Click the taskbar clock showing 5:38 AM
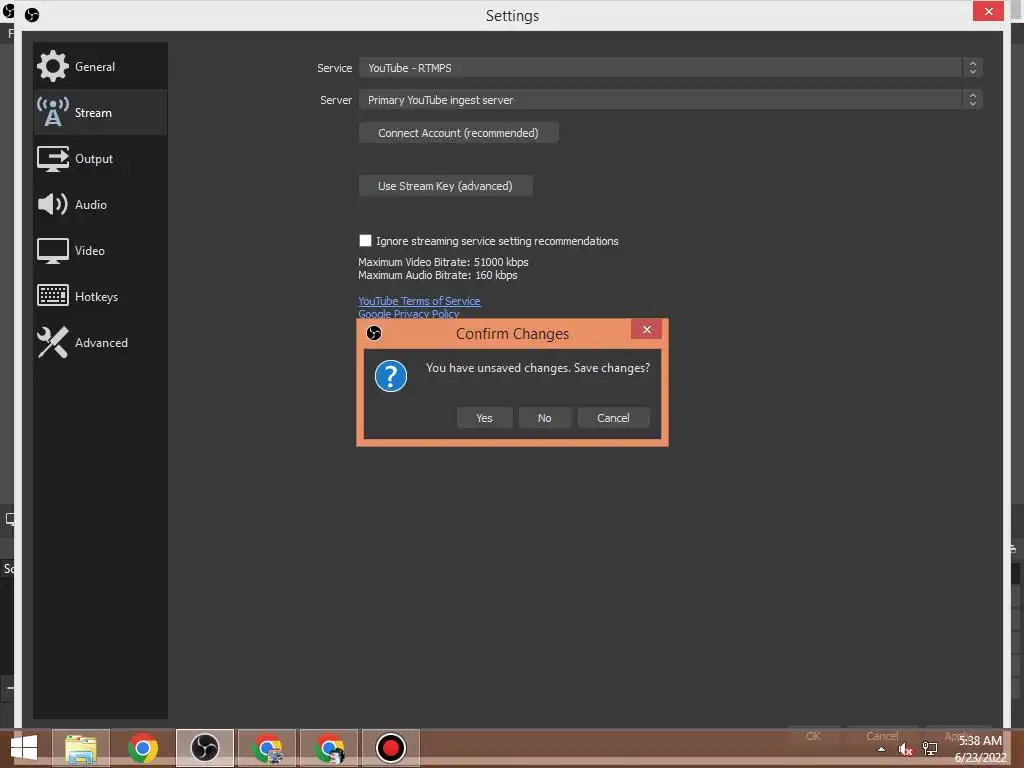Screen dimensions: 1024x768 tap(980, 748)
